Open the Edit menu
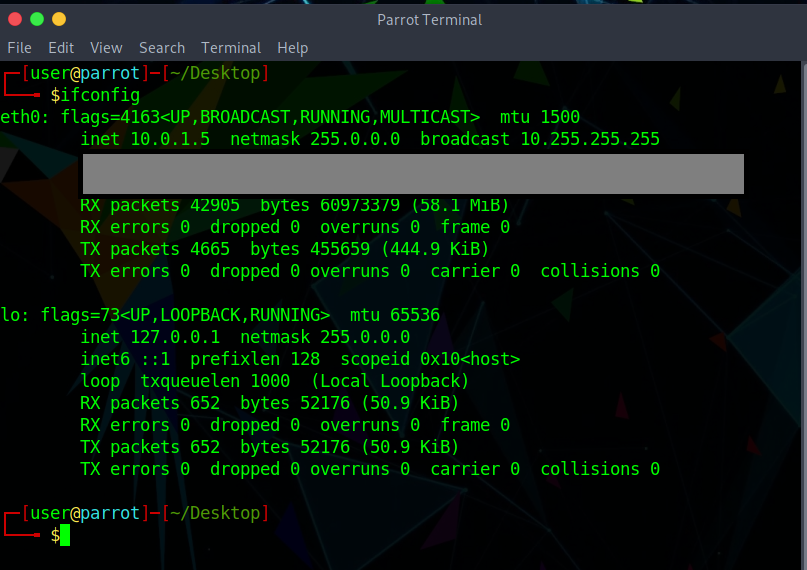This screenshot has width=807, height=570. [x=61, y=48]
